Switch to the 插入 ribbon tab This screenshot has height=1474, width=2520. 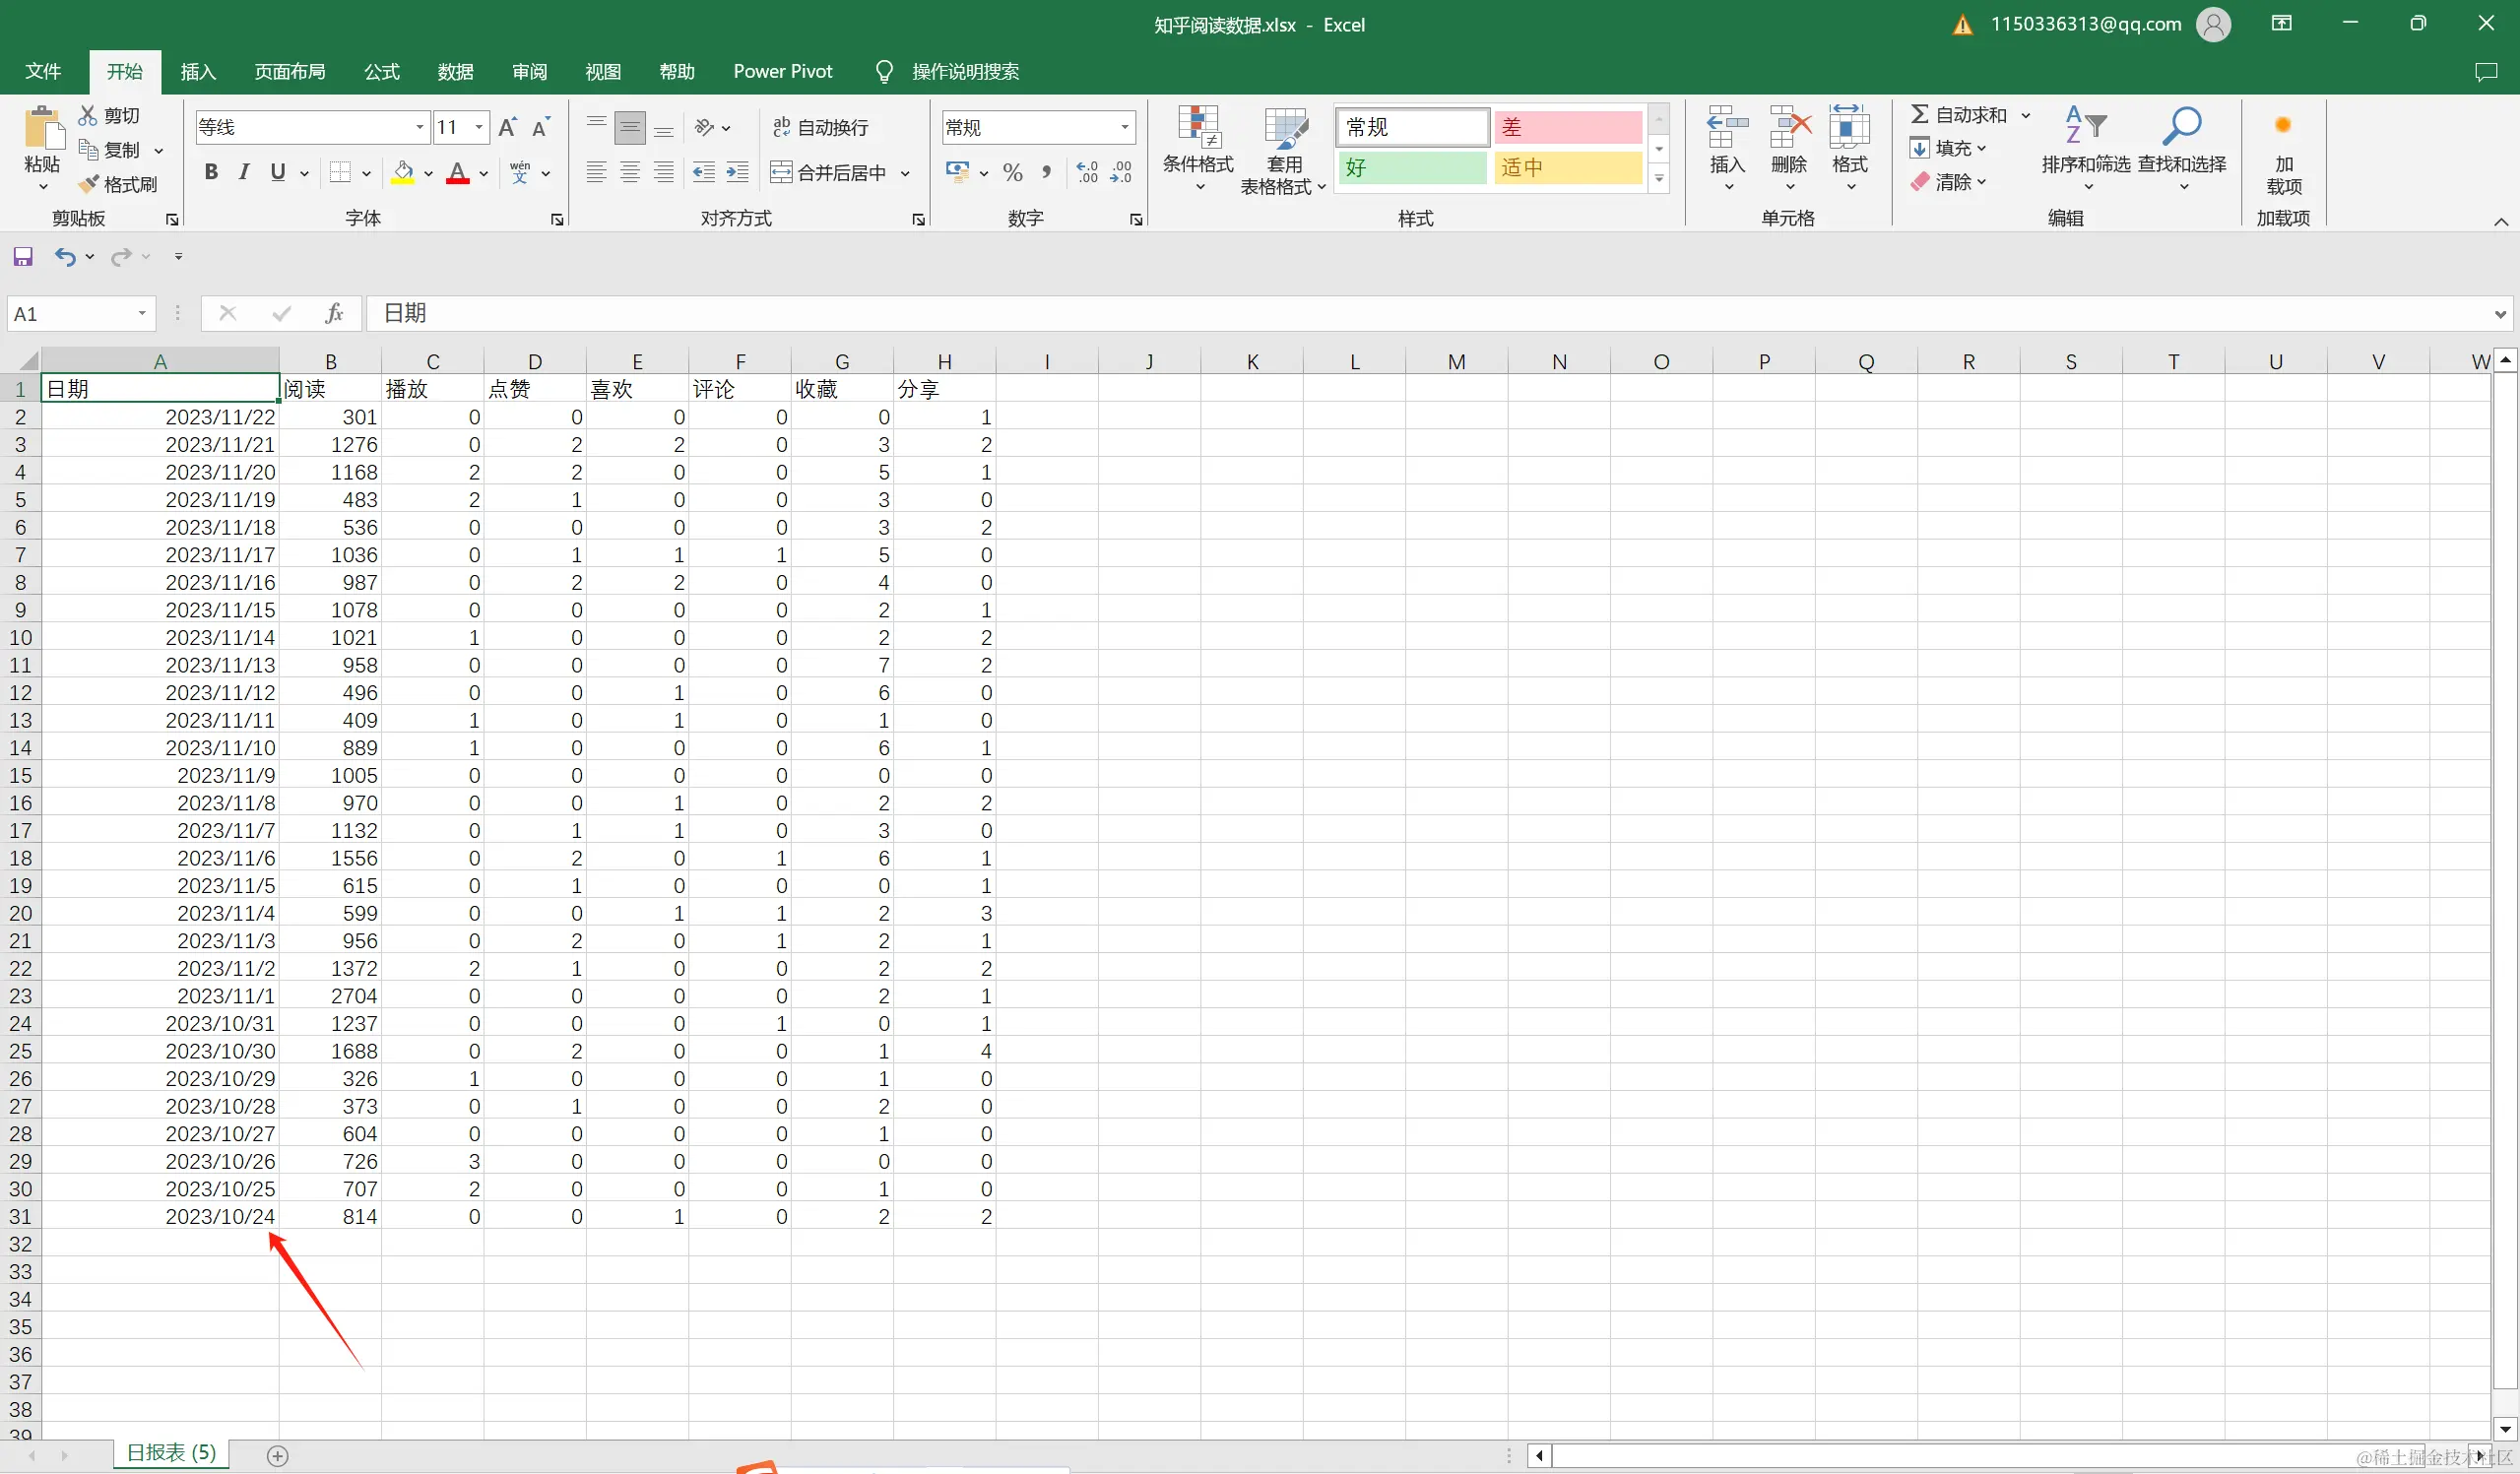click(197, 72)
